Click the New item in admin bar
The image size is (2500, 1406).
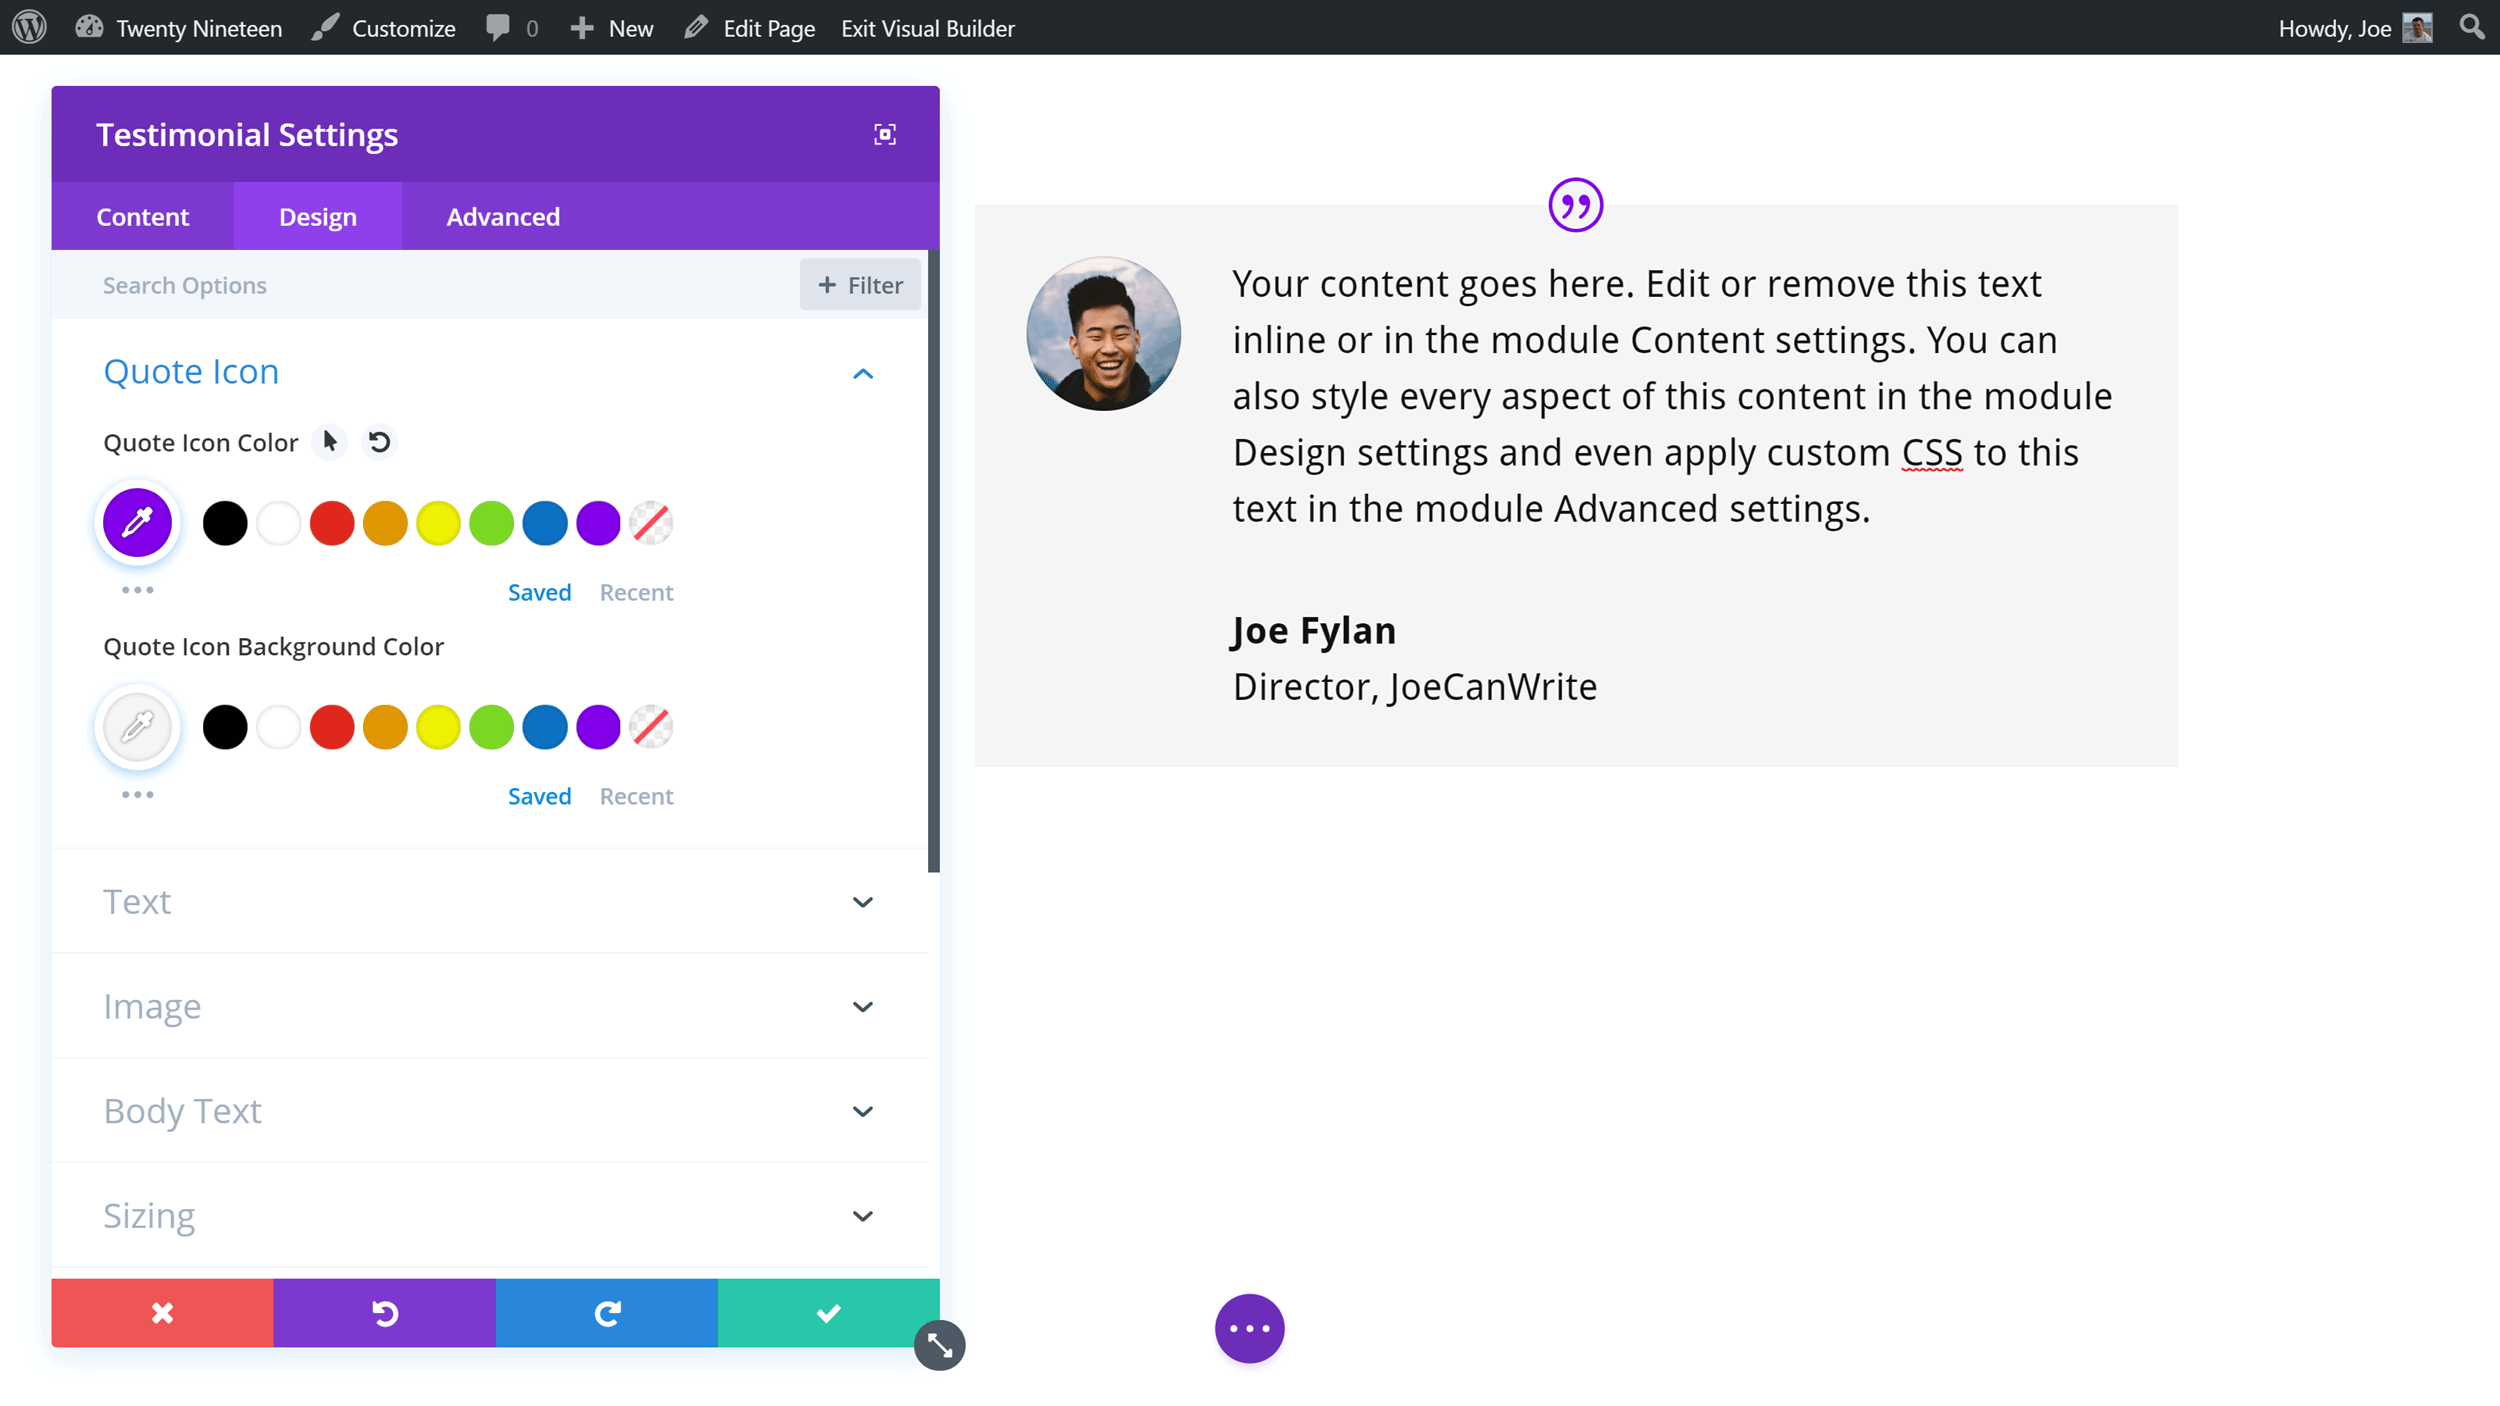(612, 28)
